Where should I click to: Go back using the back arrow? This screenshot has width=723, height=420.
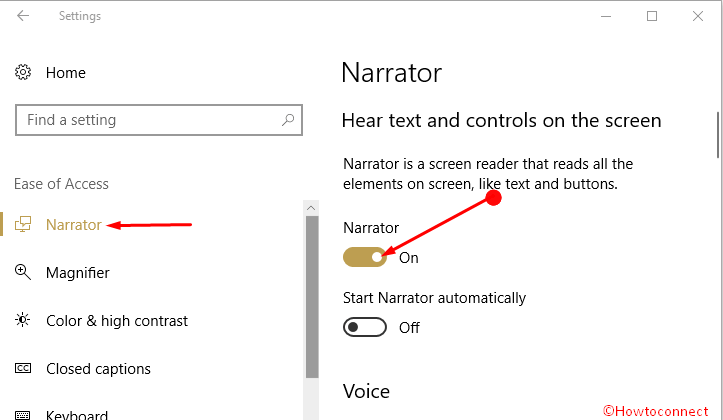[x=23, y=16]
